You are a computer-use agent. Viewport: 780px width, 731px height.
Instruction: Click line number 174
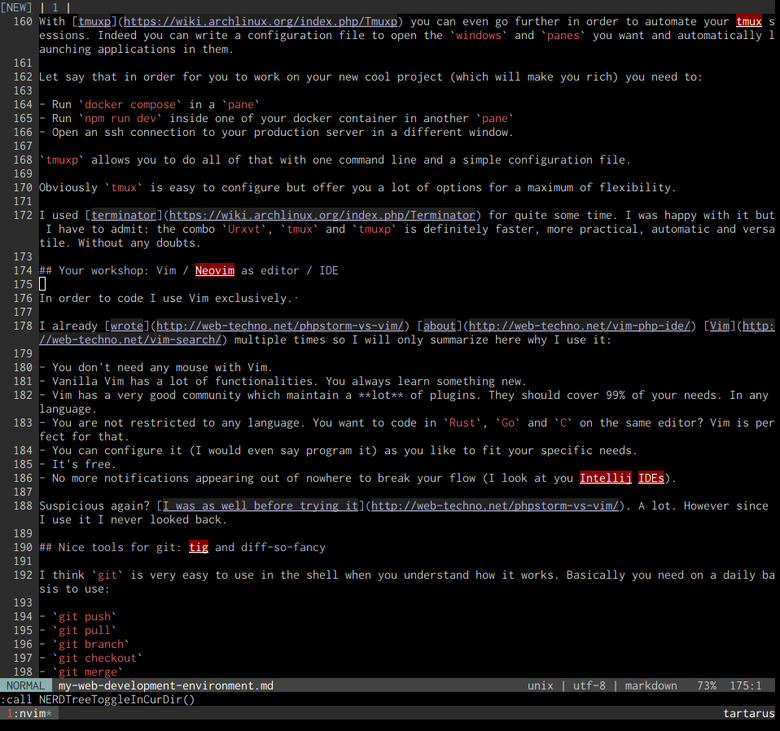tap(22, 270)
